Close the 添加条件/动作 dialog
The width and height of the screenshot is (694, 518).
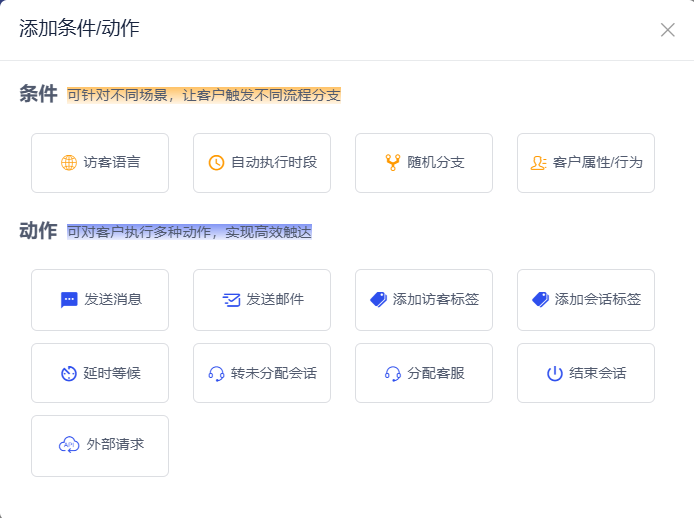(668, 30)
